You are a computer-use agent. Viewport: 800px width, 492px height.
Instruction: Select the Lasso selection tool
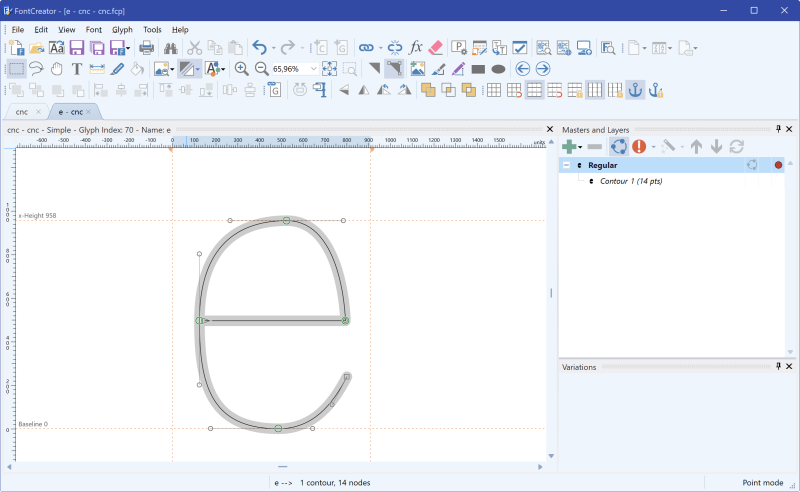tap(36, 68)
